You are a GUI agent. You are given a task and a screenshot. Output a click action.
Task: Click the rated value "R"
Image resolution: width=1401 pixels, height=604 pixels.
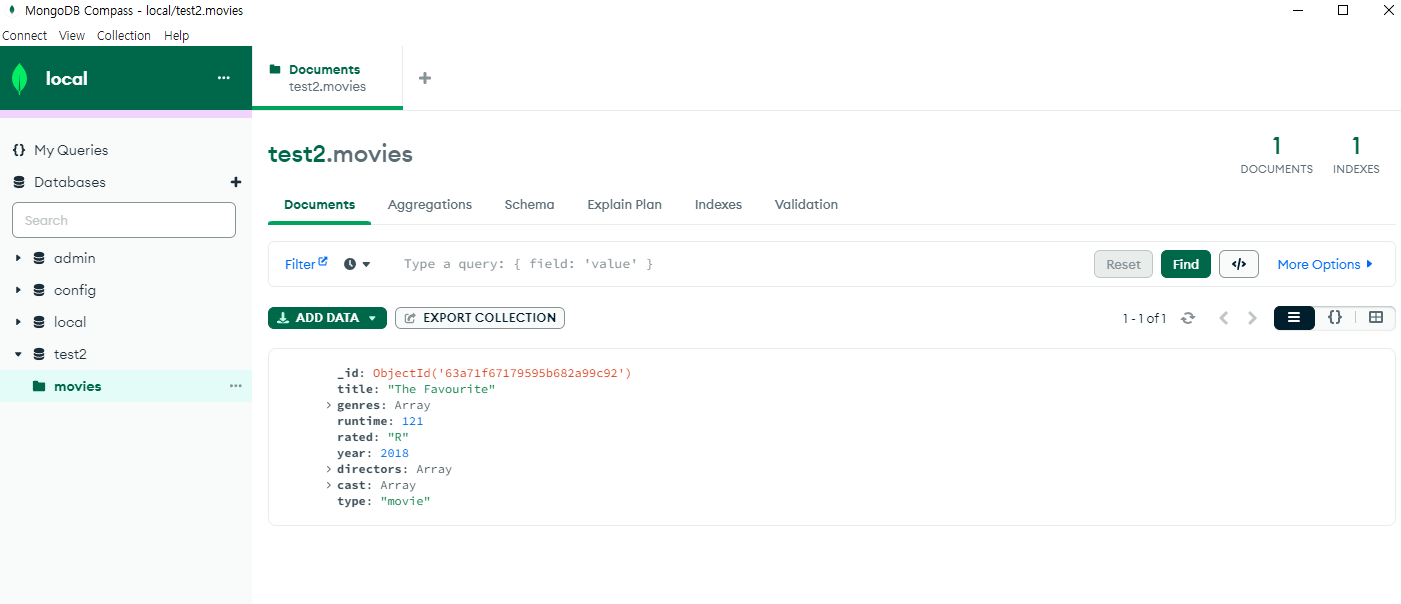[x=398, y=437]
